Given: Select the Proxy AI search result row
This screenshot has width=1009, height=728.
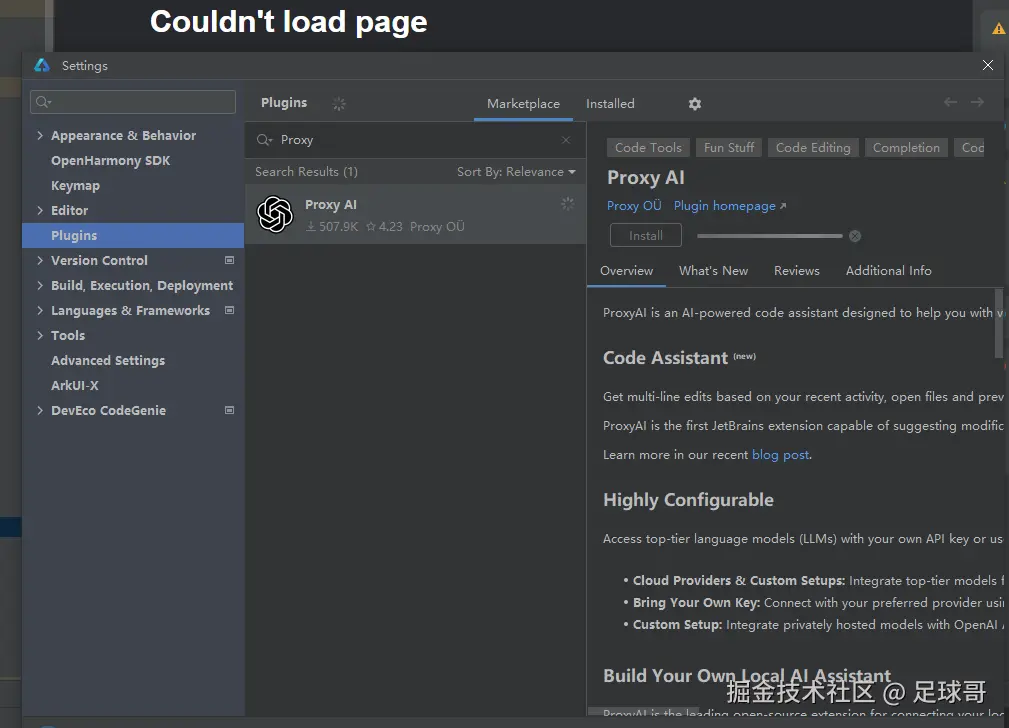Looking at the screenshot, I should click(x=415, y=214).
